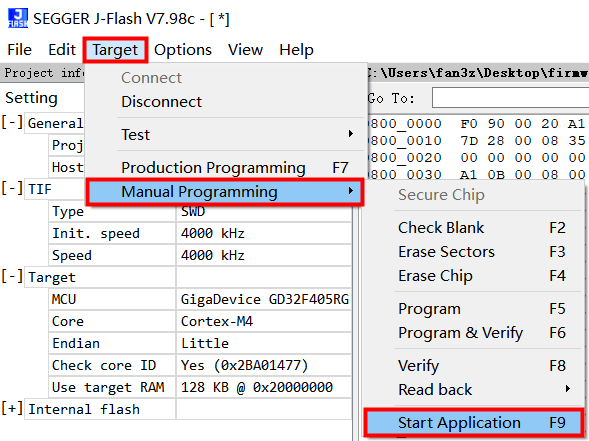Image resolution: width=589 pixels, height=441 pixels.
Task: Open the Options menu
Action: click(x=183, y=50)
